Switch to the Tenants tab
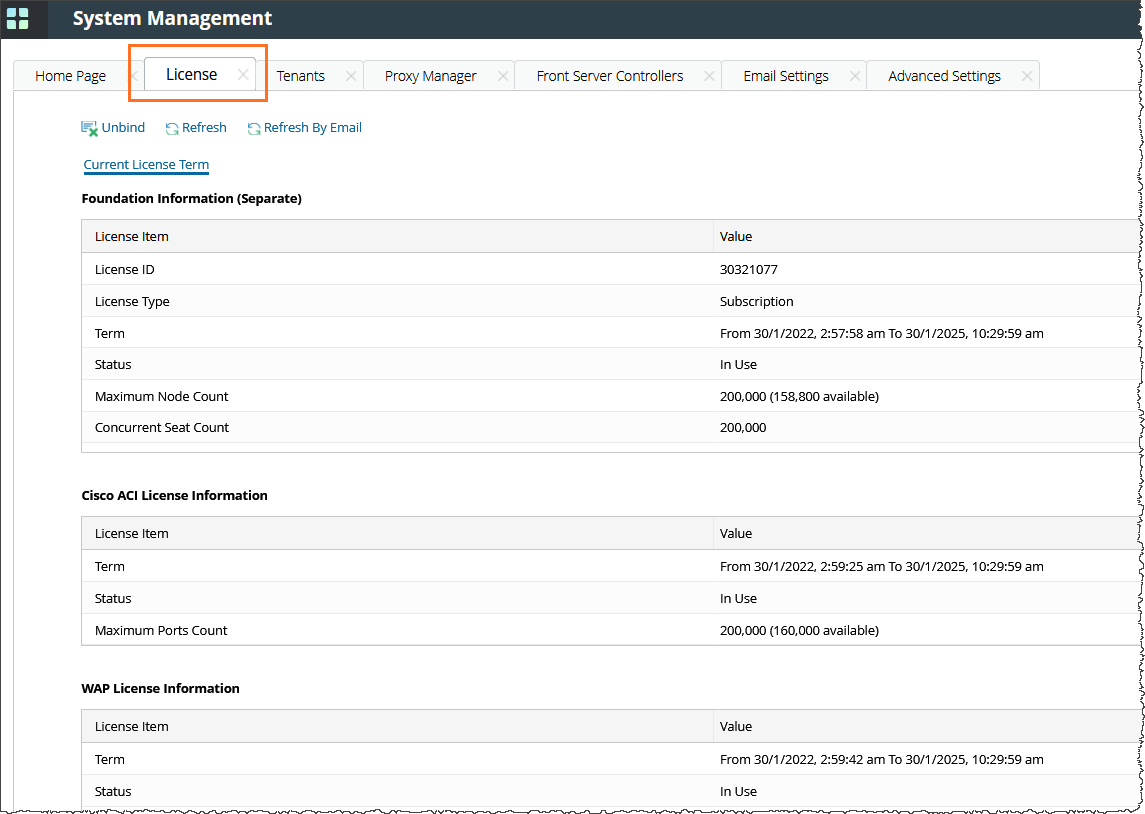Viewport: 1145px width, 814px height. tap(300, 76)
